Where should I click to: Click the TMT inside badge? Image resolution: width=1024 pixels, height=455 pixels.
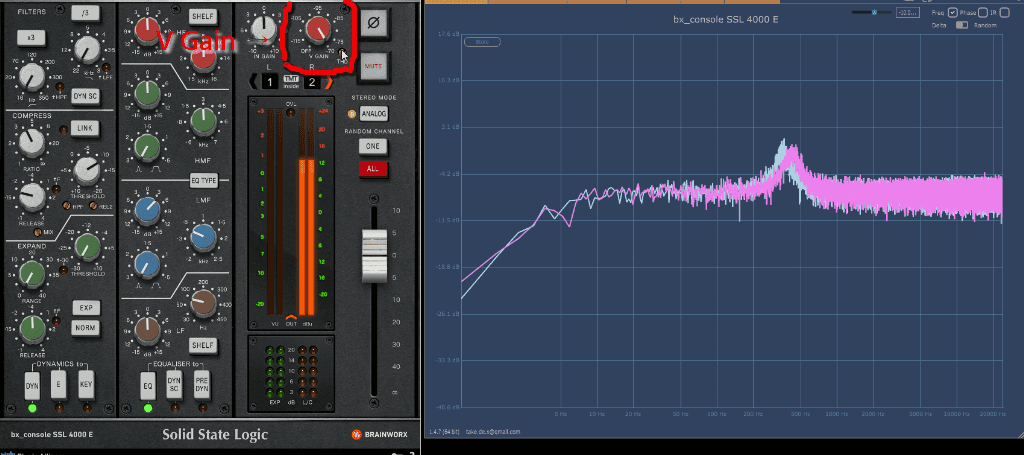(291, 81)
